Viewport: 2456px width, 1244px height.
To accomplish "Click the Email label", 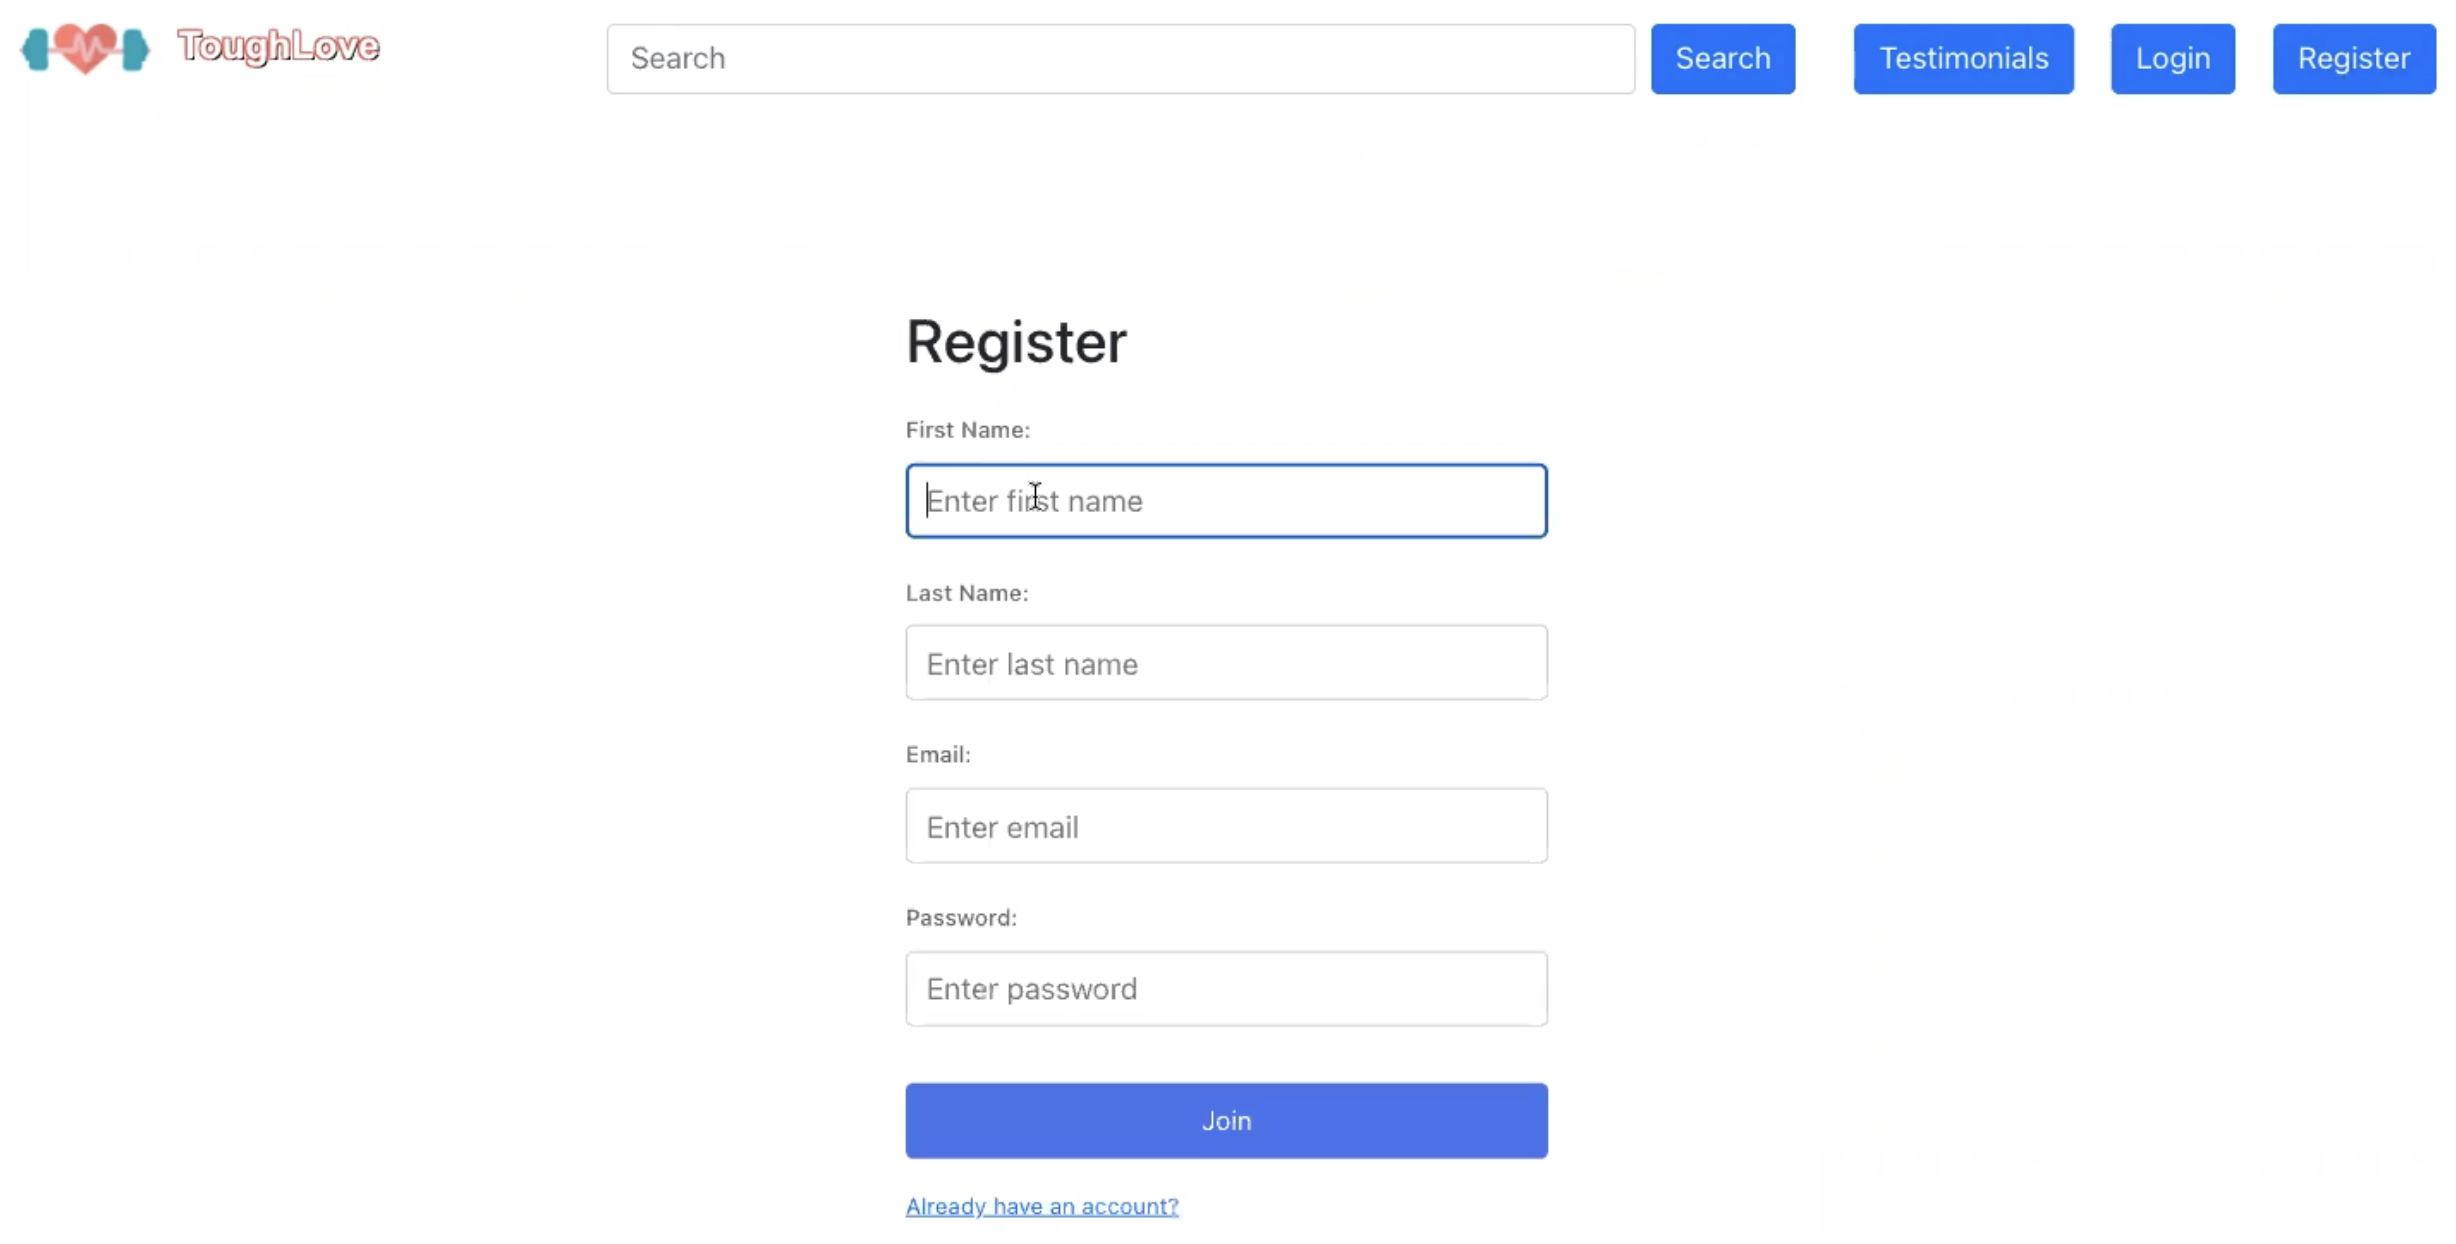I will (938, 755).
